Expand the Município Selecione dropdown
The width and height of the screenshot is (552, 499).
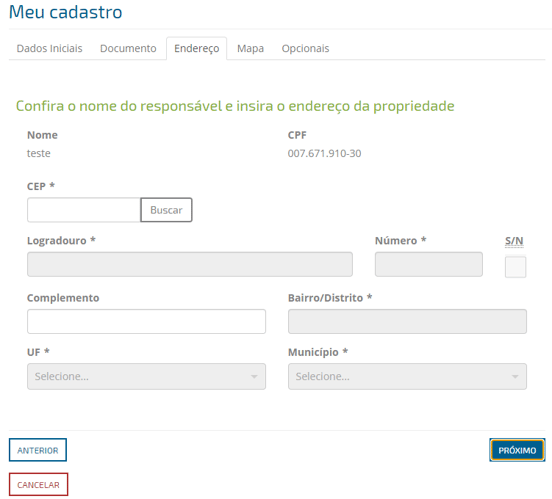(407, 376)
